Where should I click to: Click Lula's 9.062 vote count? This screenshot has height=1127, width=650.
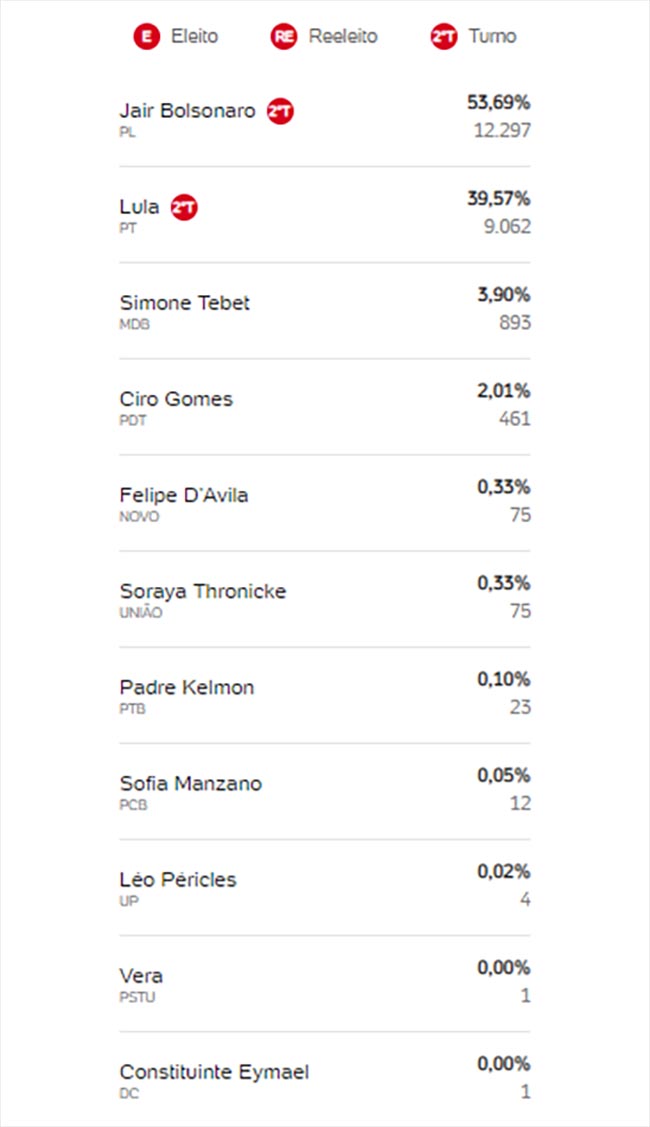point(507,226)
